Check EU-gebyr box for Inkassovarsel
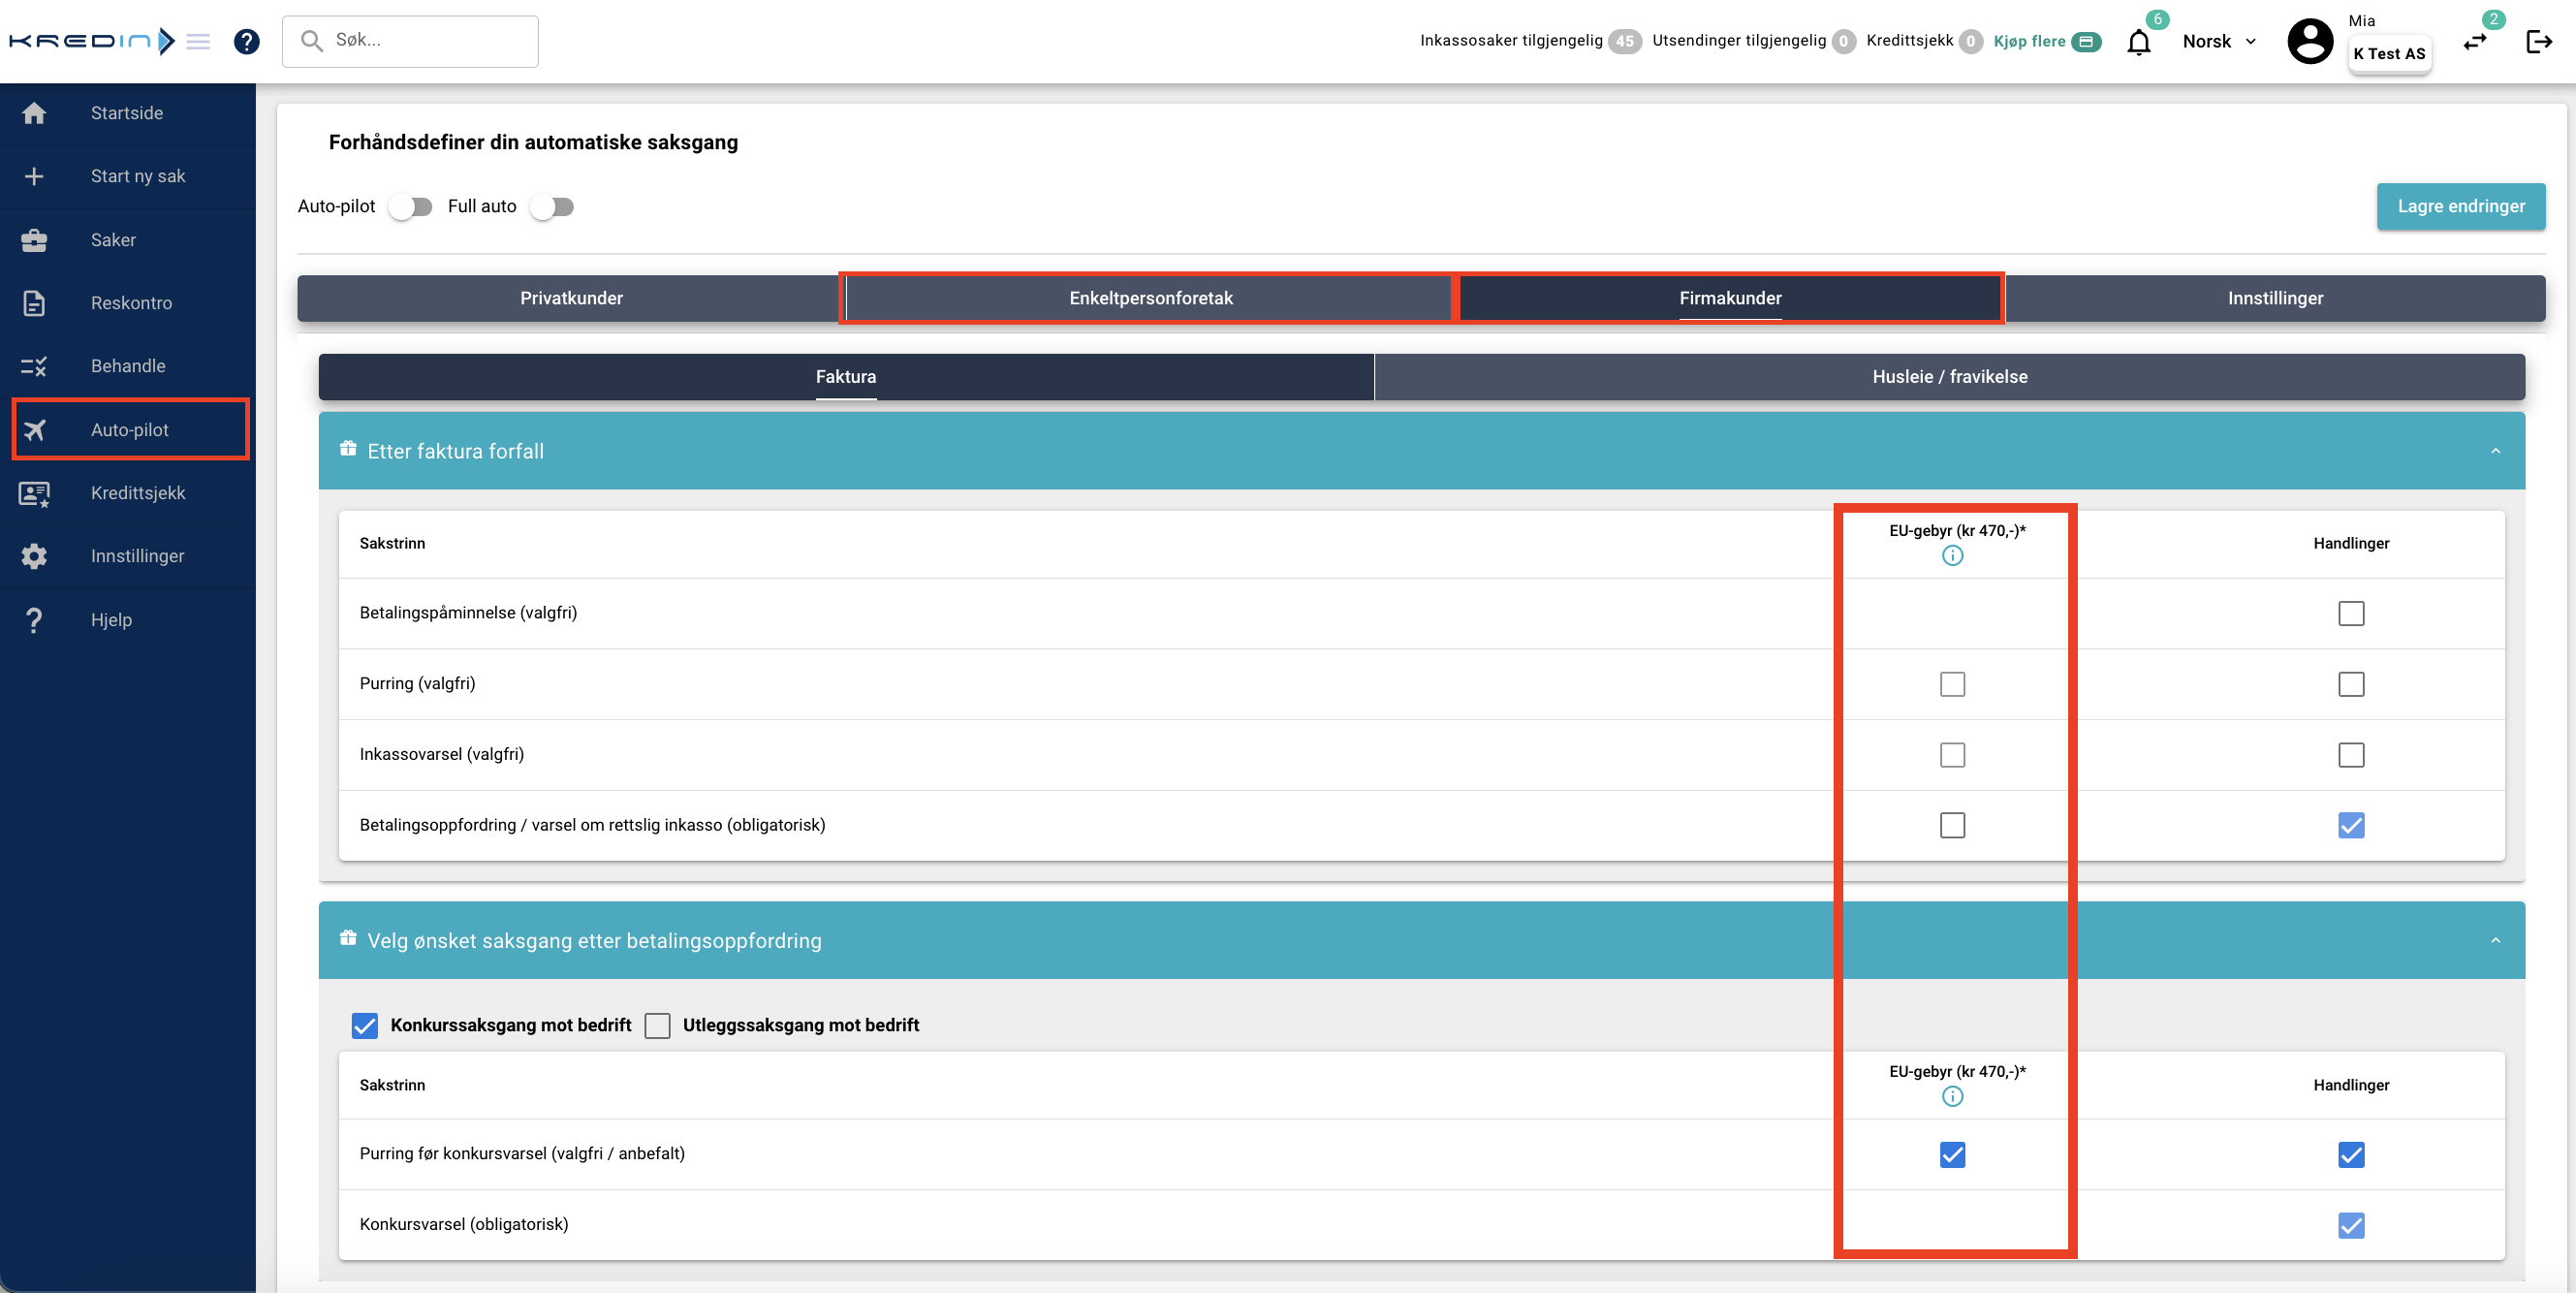The width and height of the screenshot is (2576, 1293). tap(1952, 755)
